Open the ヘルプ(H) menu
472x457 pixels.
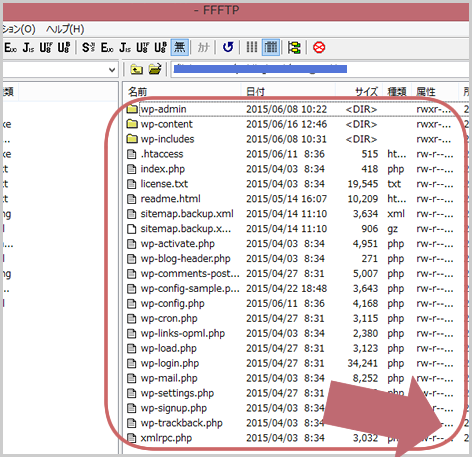pos(65,29)
